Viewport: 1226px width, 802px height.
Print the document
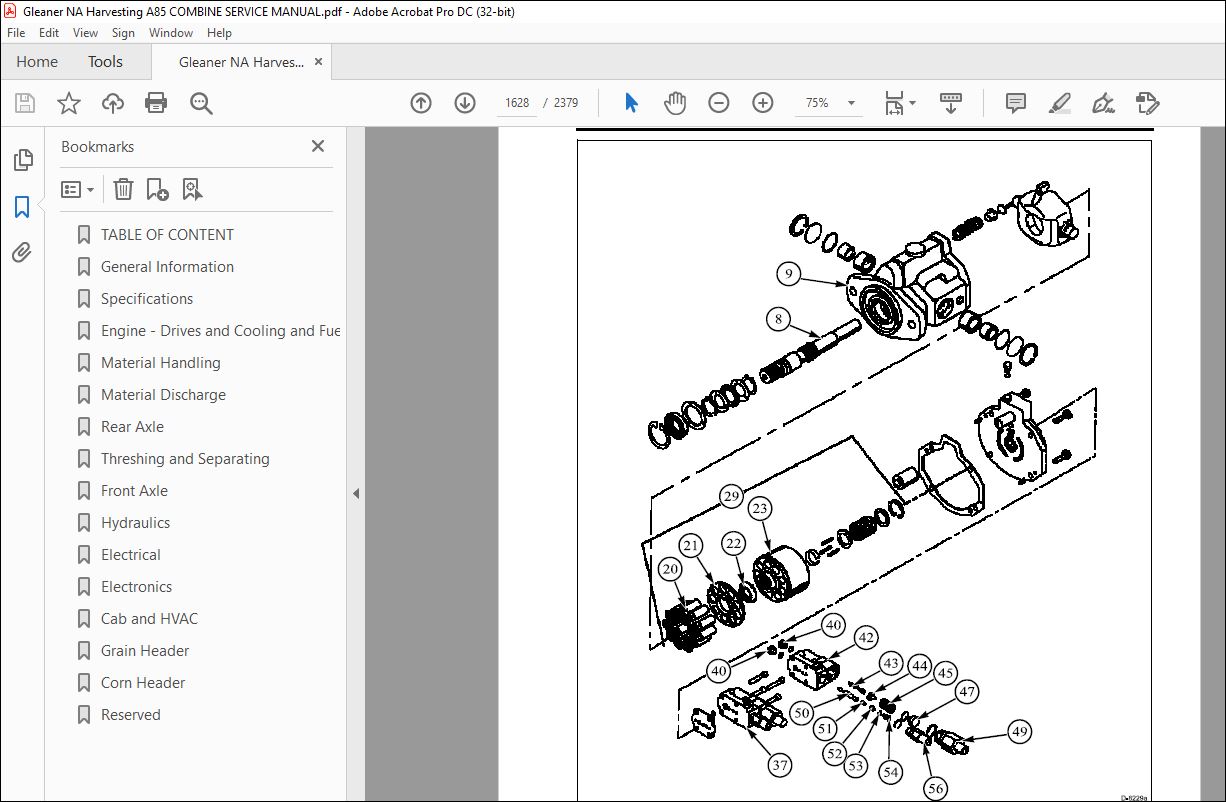coord(156,103)
